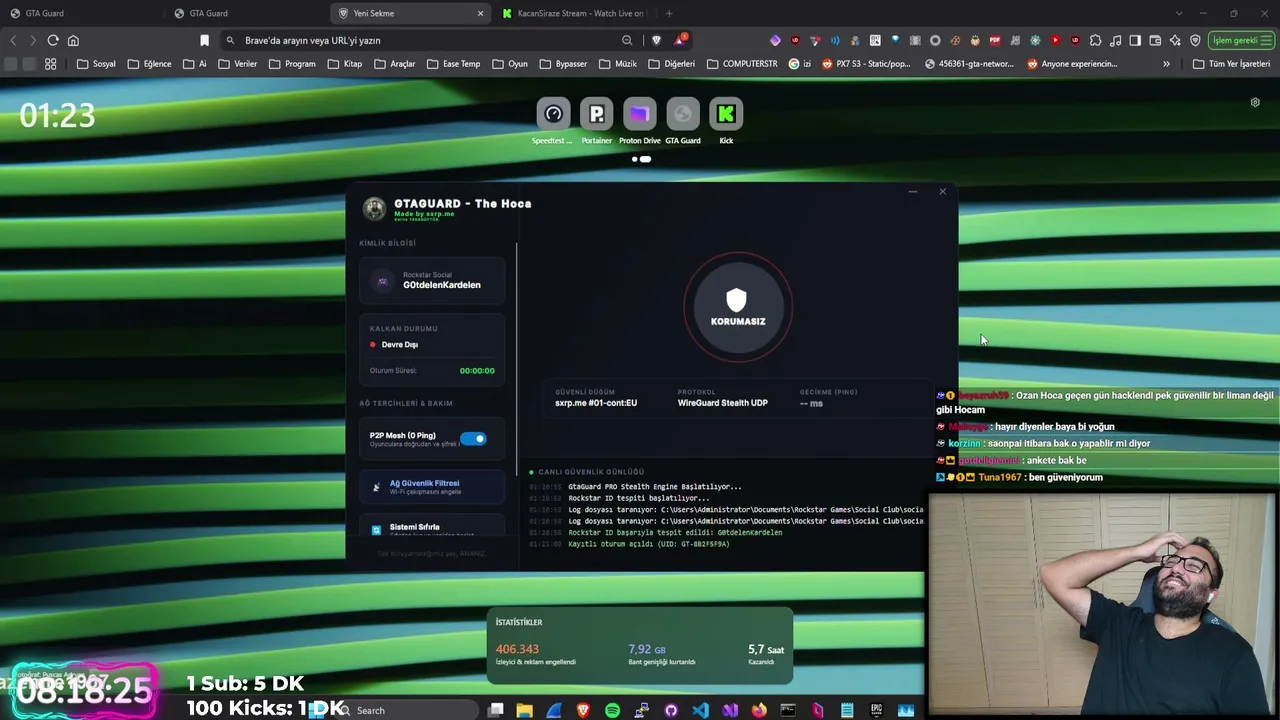This screenshot has height=720, width=1280.
Task: Open the Diğerleri bookmarks folder
Action: click(671, 64)
